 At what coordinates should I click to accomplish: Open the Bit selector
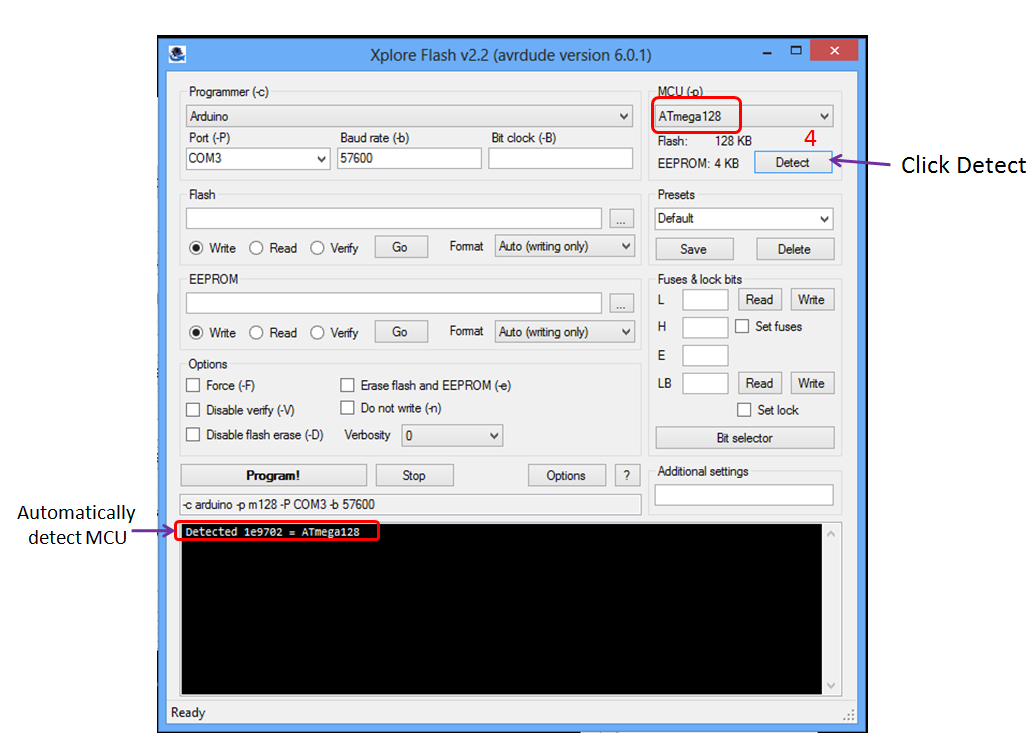(744, 438)
